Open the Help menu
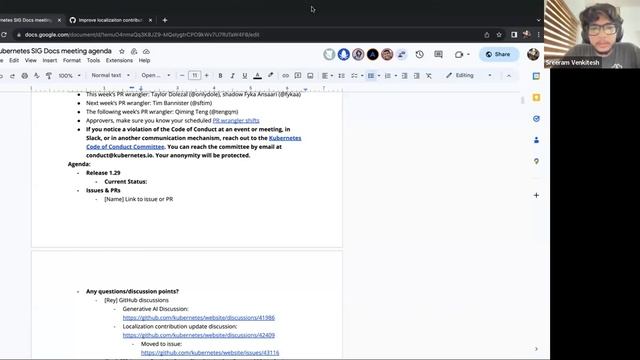This screenshot has width=640, height=360. 144,60
